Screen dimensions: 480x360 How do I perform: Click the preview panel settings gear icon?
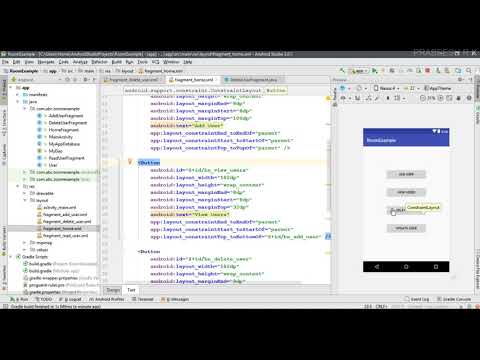pos(460,80)
